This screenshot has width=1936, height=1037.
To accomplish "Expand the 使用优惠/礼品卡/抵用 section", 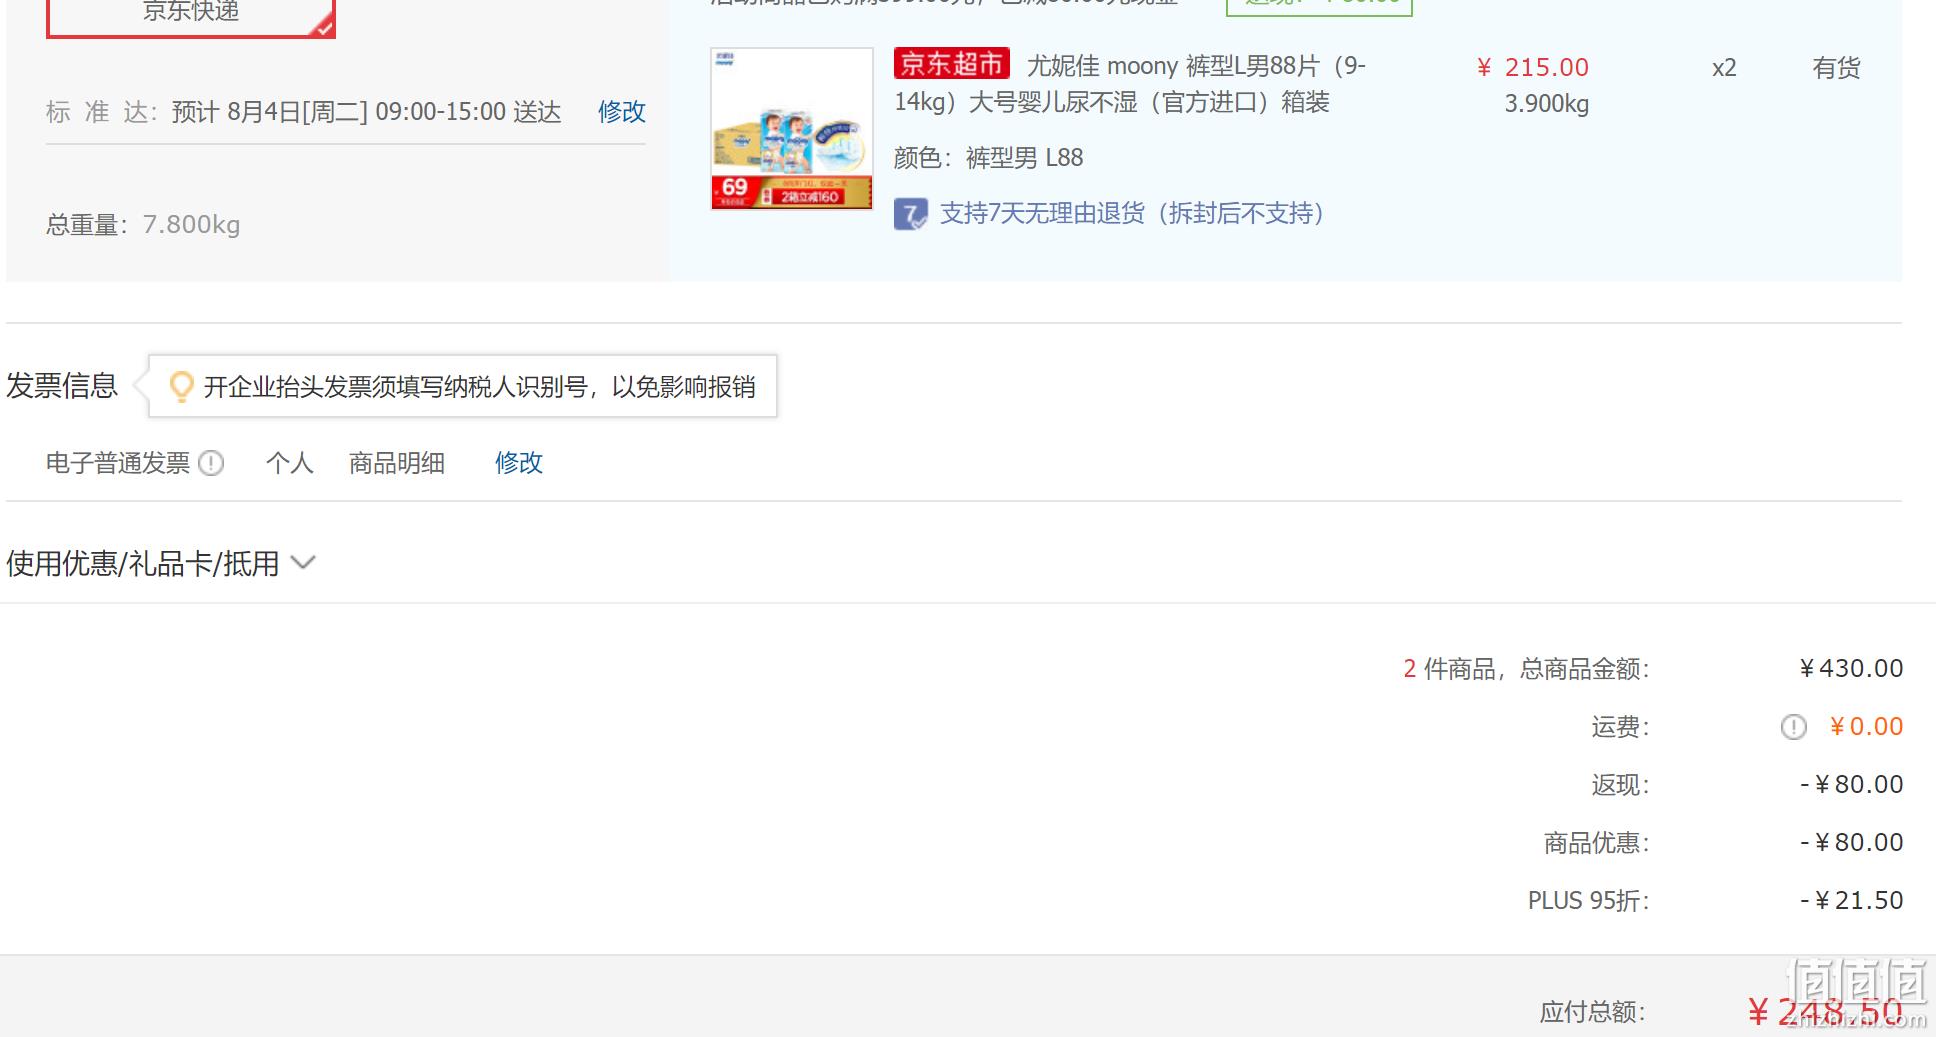I will coord(161,564).
